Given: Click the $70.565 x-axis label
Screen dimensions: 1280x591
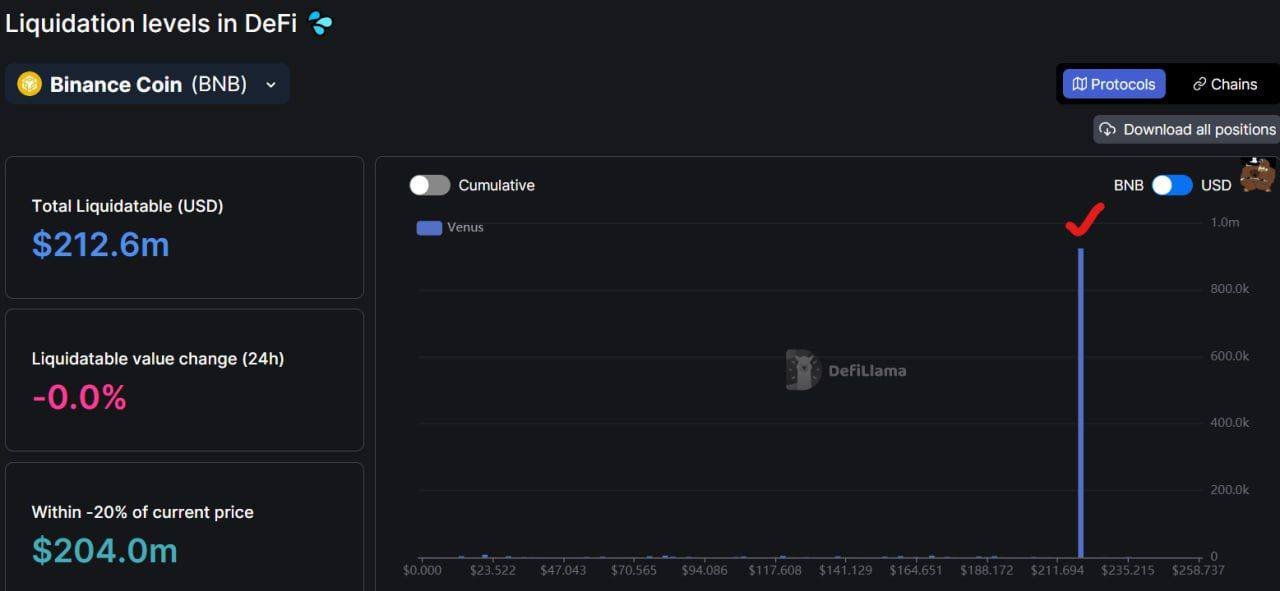Looking at the screenshot, I should 634,570.
